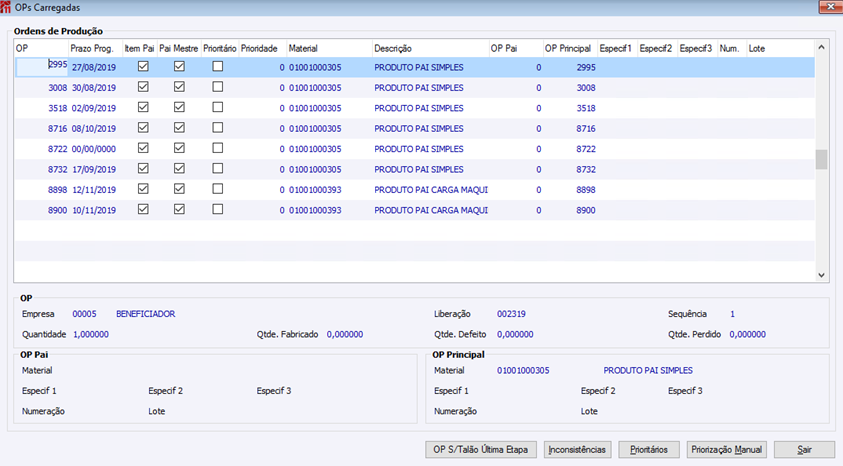Image resolution: width=843 pixels, height=466 pixels.
Task: Close the OPs Carregadas window
Action: coord(830,6)
